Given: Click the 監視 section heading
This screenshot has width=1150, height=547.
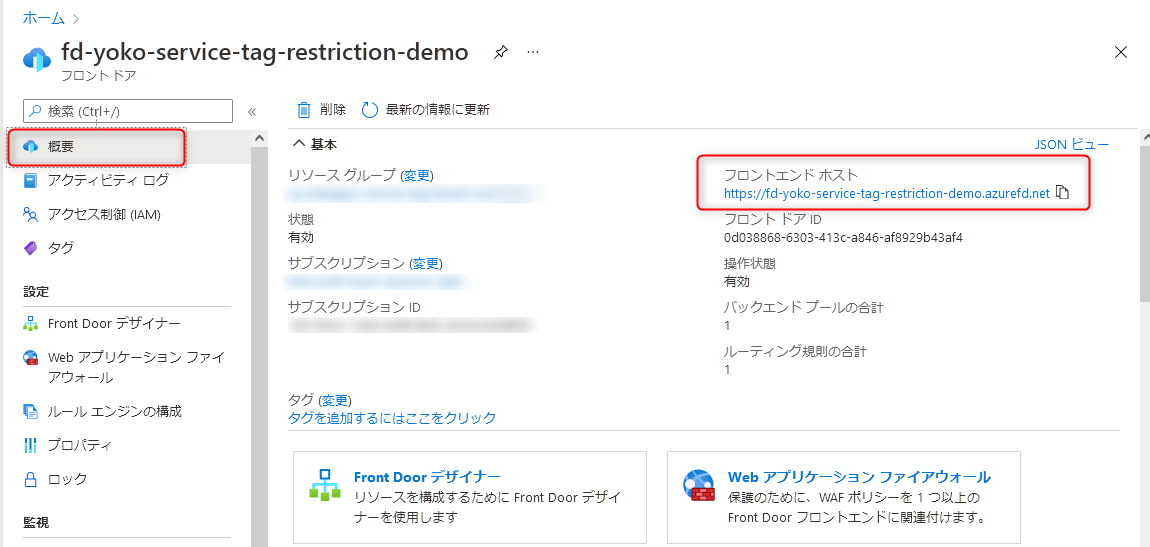Looking at the screenshot, I should [36, 523].
